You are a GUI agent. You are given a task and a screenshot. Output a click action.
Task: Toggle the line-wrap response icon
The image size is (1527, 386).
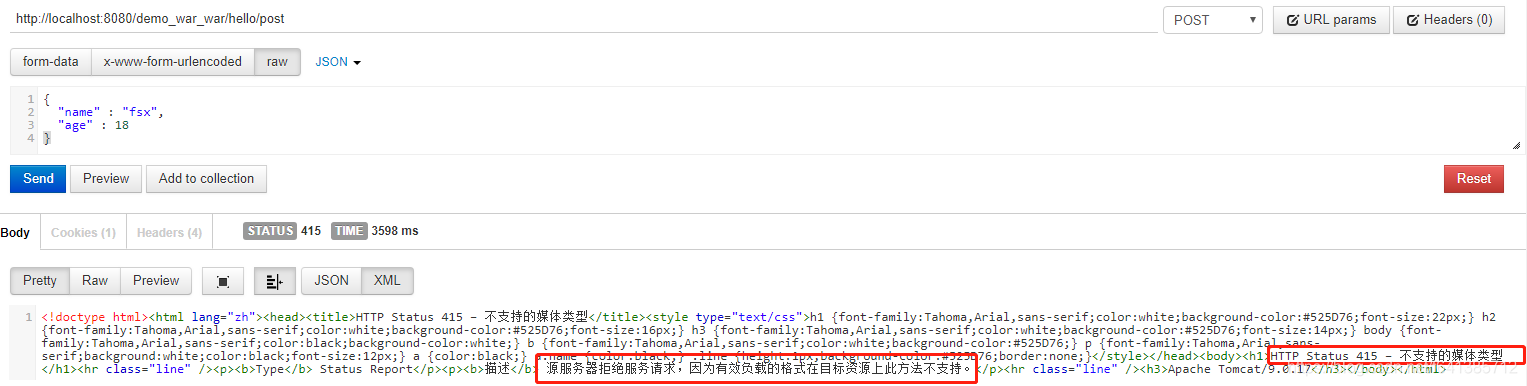pos(274,281)
